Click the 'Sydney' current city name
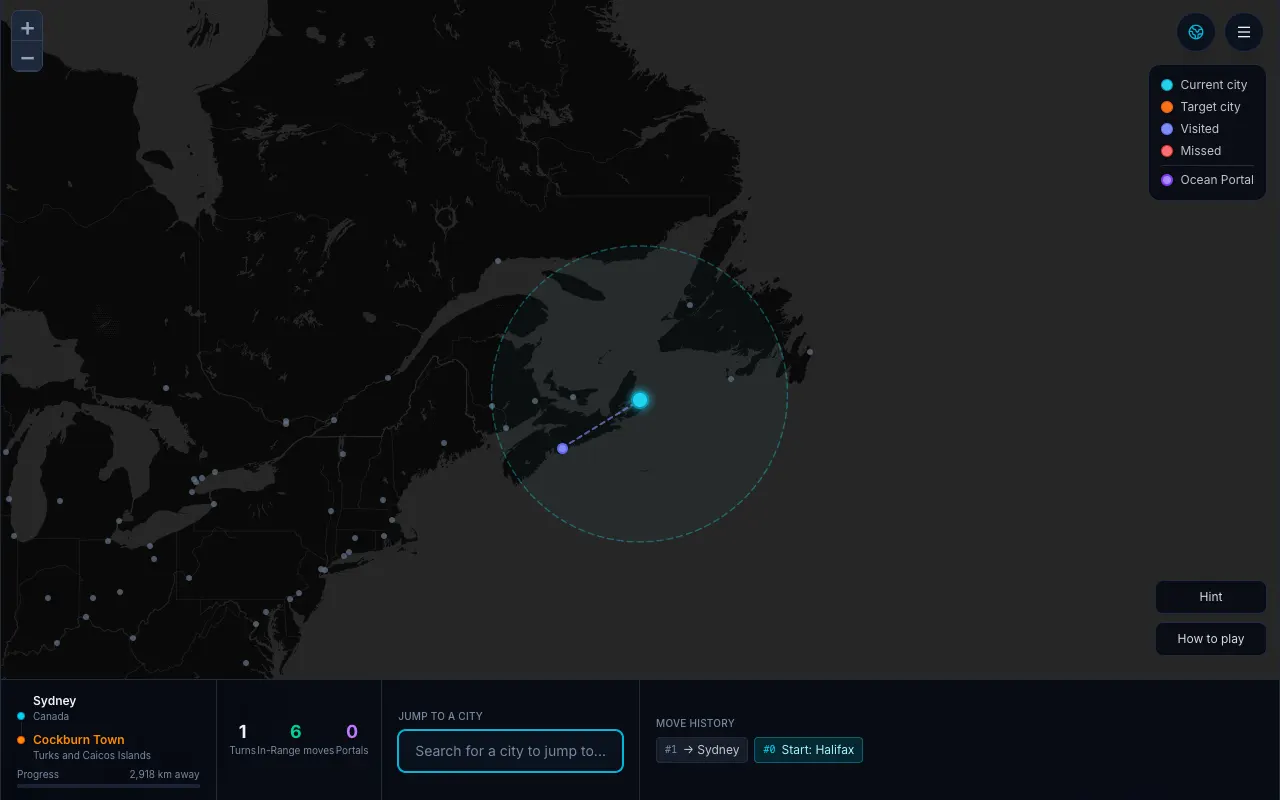This screenshot has height=800, width=1280. (x=54, y=701)
